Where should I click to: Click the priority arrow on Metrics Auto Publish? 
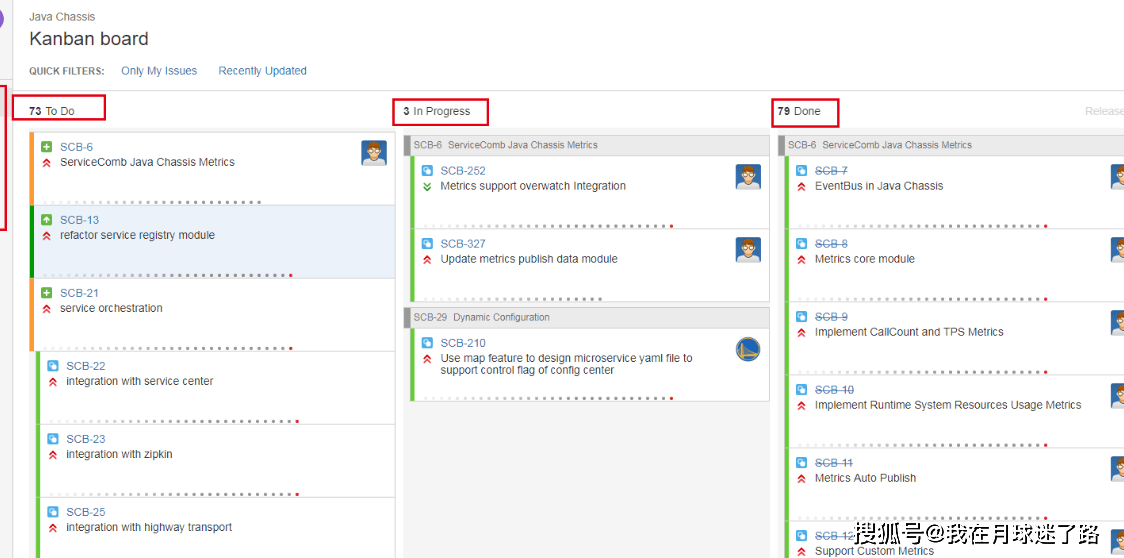802,478
